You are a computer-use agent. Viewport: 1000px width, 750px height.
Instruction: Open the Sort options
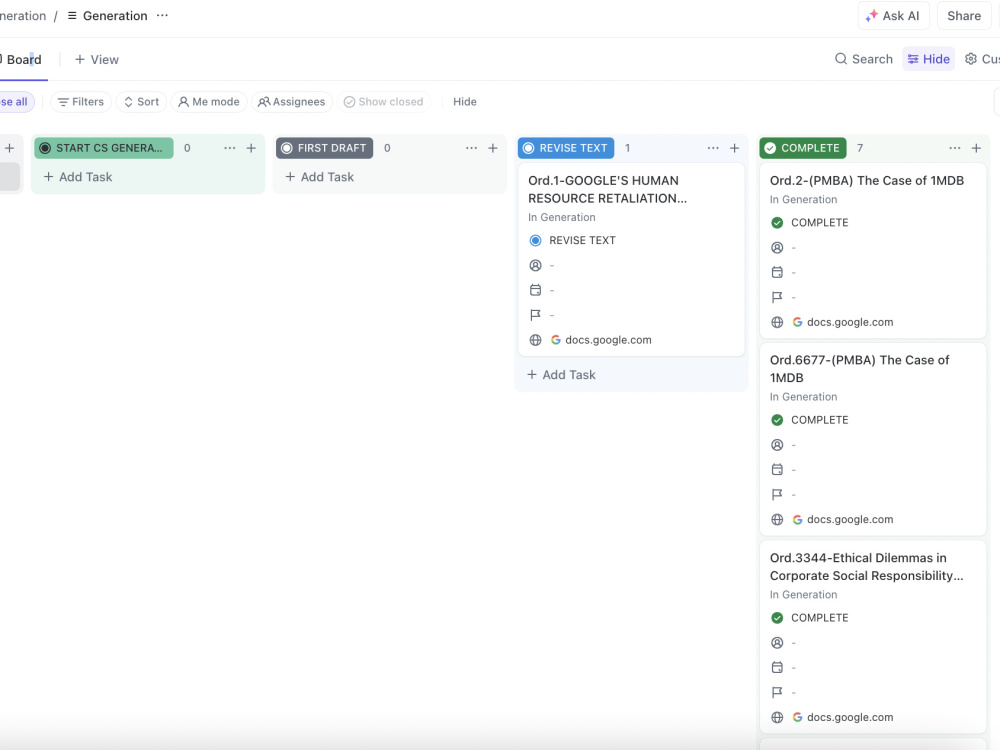tap(142, 102)
